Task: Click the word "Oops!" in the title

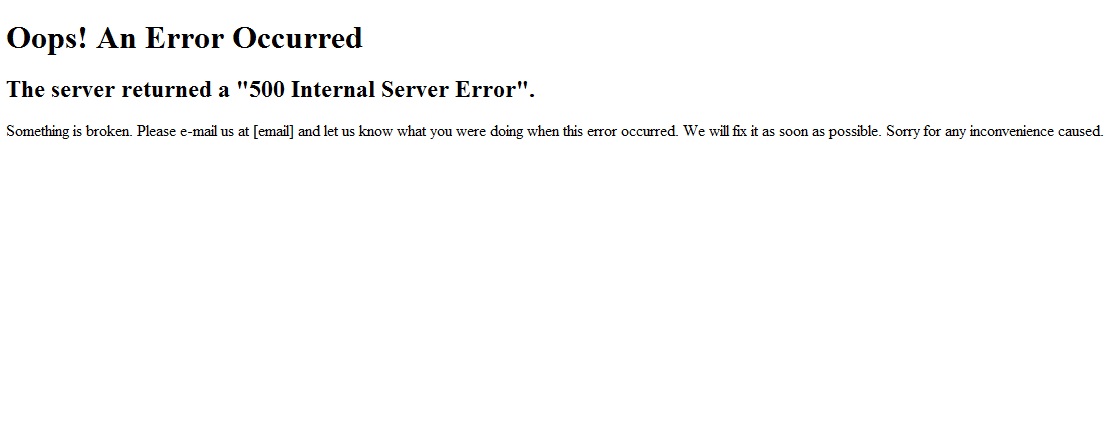Action: coord(47,39)
